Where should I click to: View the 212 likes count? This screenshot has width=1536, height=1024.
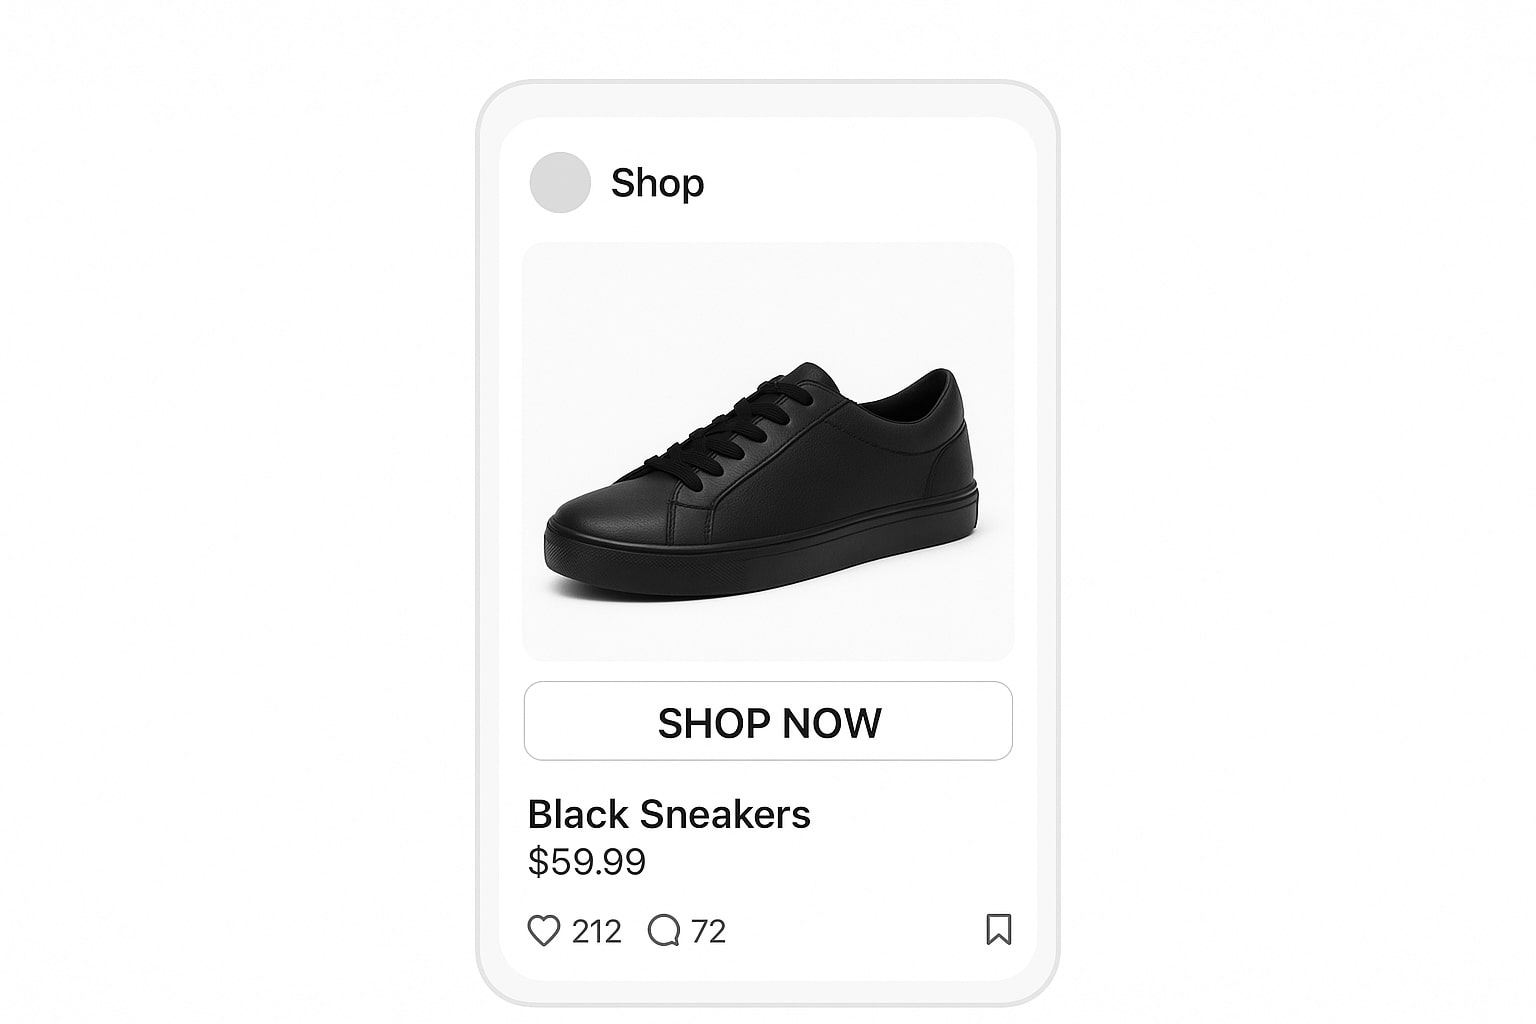click(x=597, y=932)
